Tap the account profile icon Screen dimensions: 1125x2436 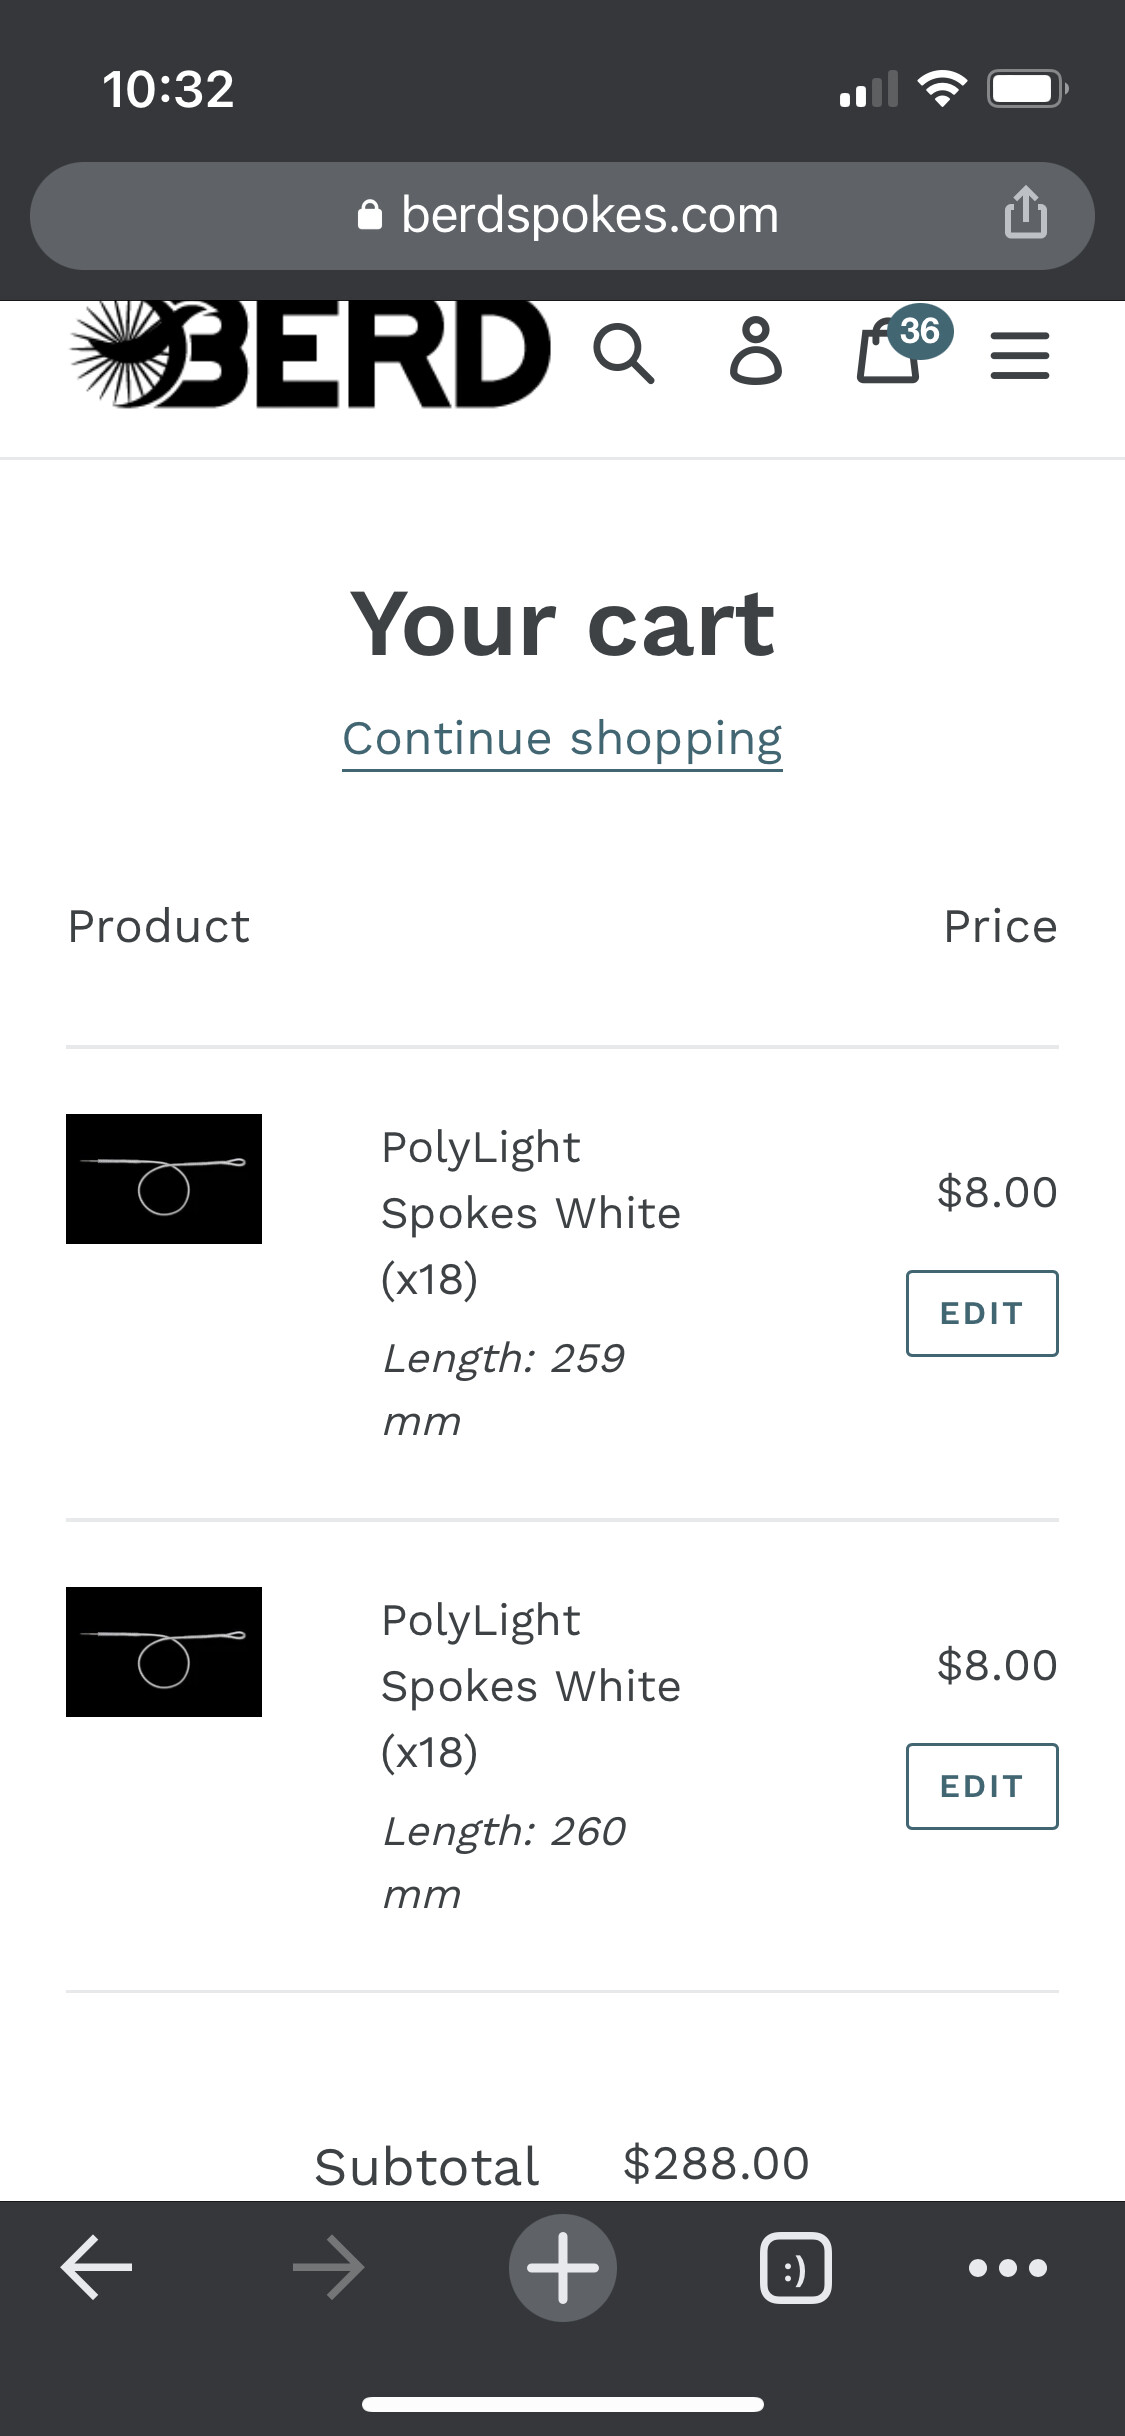(x=756, y=352)
